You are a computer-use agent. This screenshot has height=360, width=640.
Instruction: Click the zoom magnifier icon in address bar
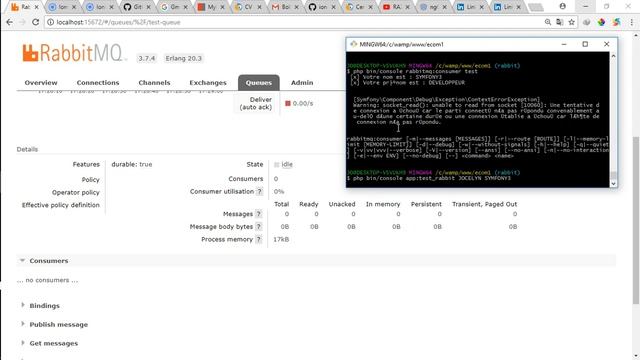click(x=548, y=22)
